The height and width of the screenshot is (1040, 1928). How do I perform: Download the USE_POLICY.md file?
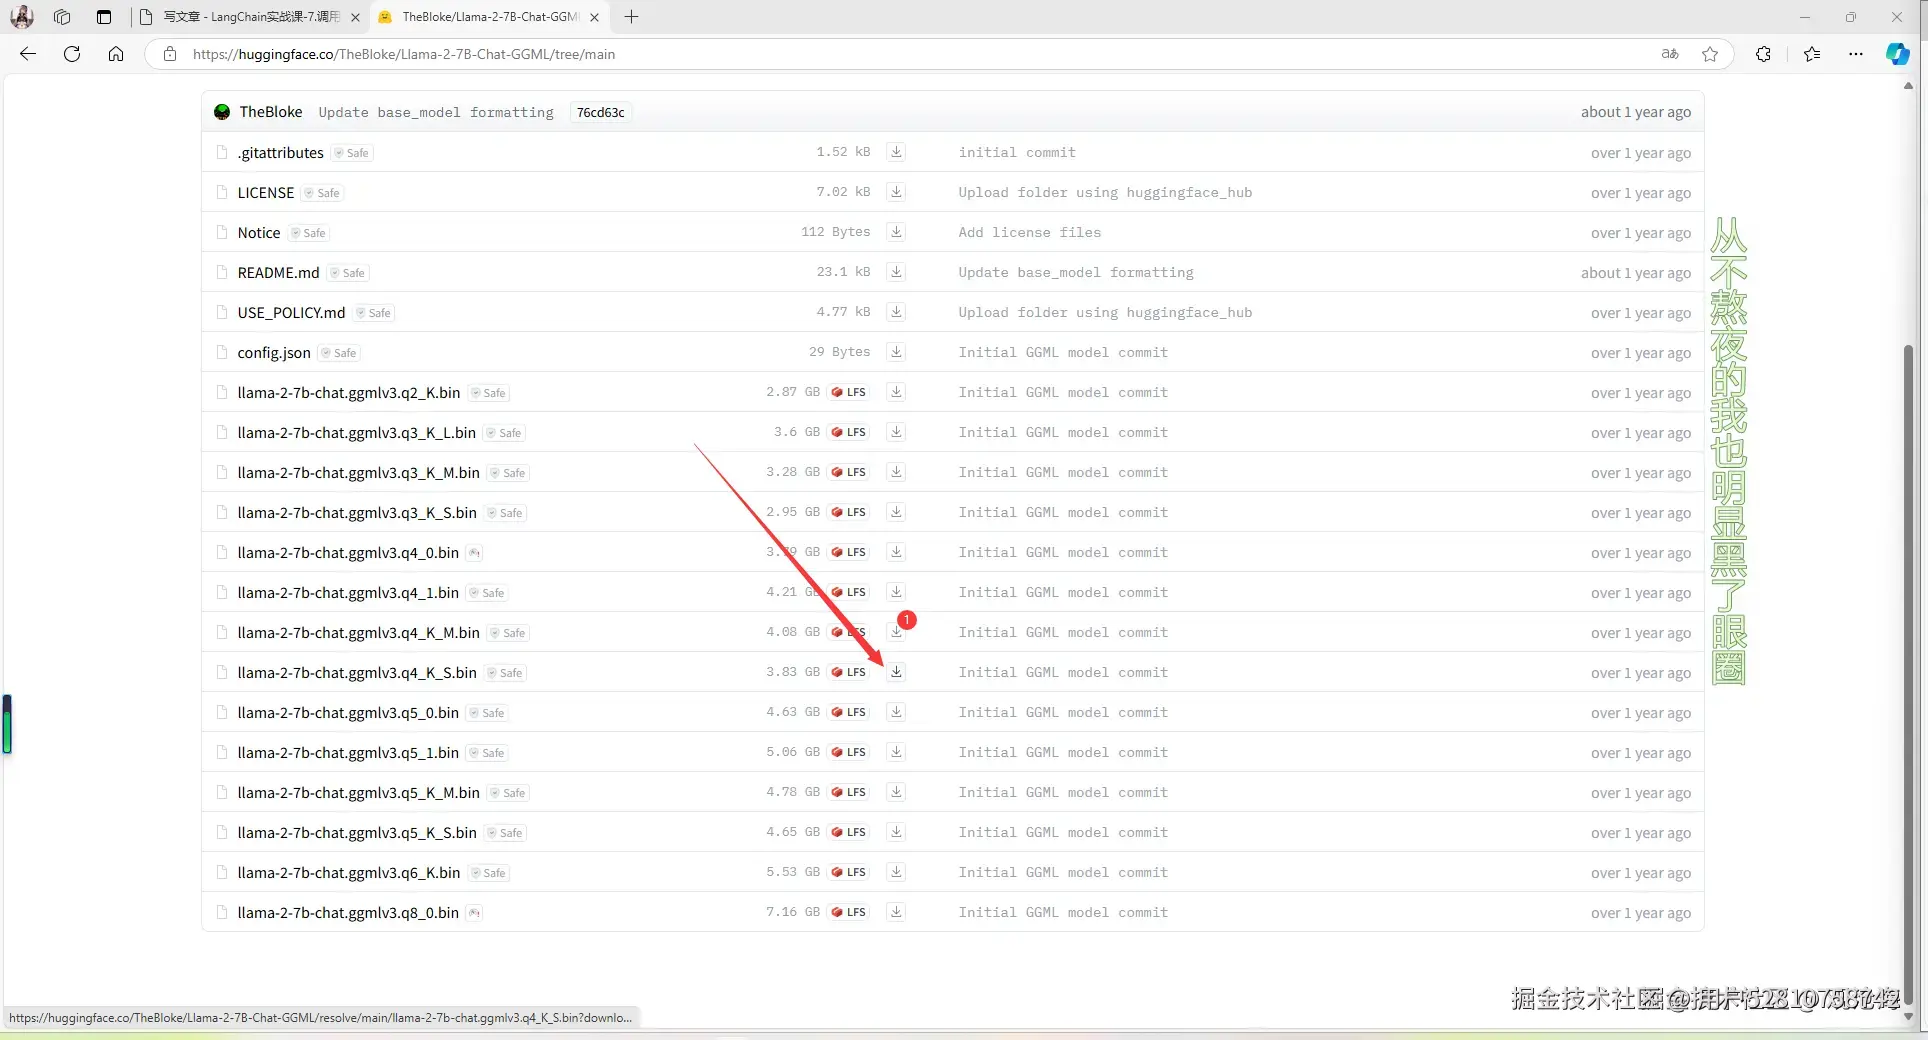tap(896, 312)
